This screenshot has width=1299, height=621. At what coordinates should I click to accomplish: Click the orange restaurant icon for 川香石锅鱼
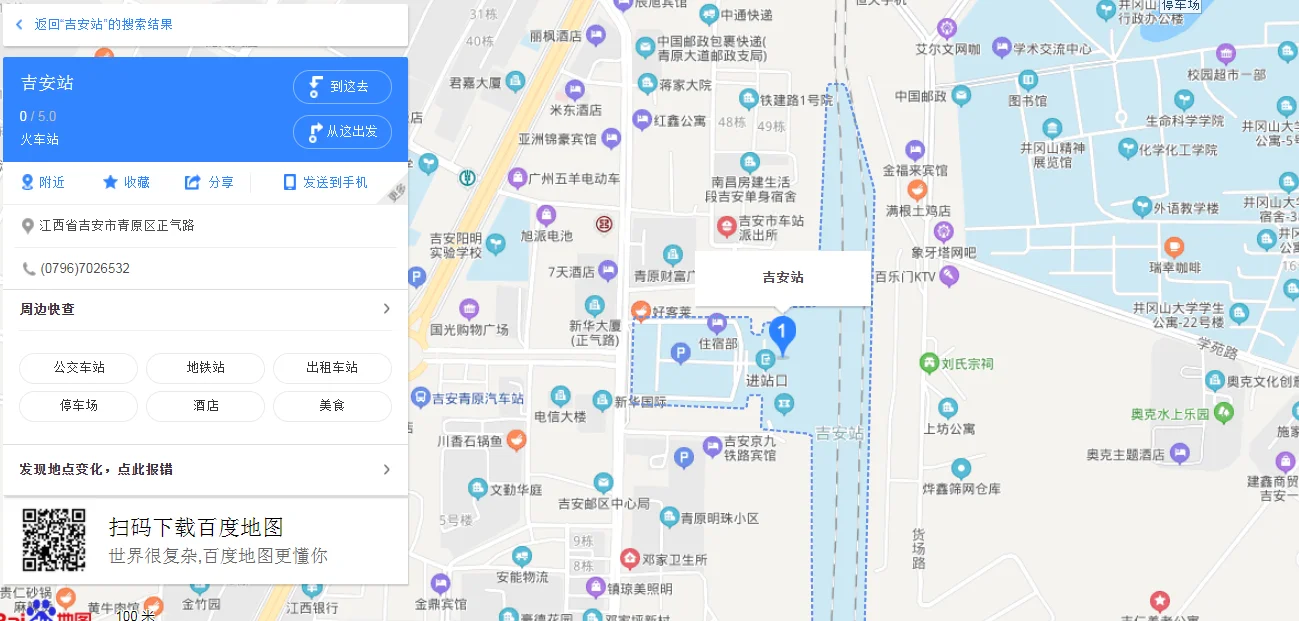coord(514,438)
